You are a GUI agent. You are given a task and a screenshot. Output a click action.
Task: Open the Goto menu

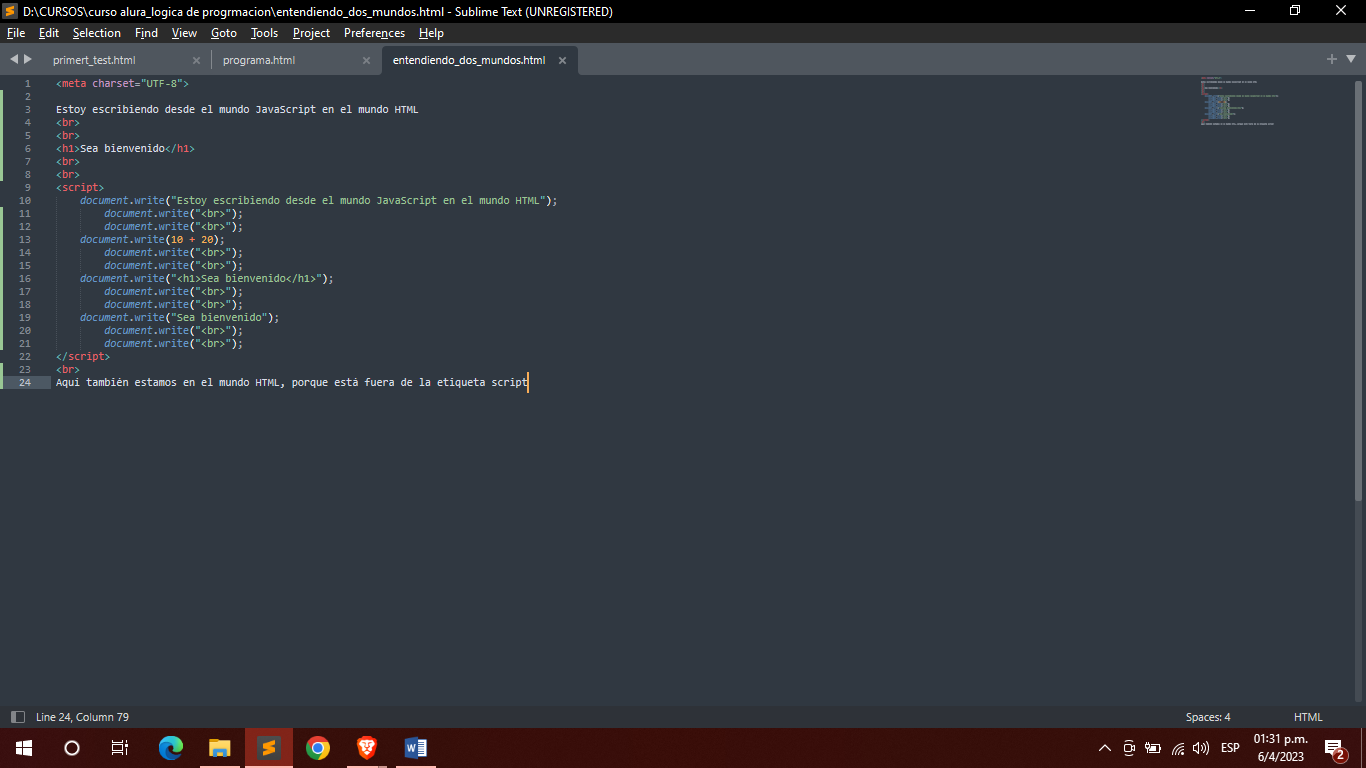pyautogui.click(x=224, y=33)
